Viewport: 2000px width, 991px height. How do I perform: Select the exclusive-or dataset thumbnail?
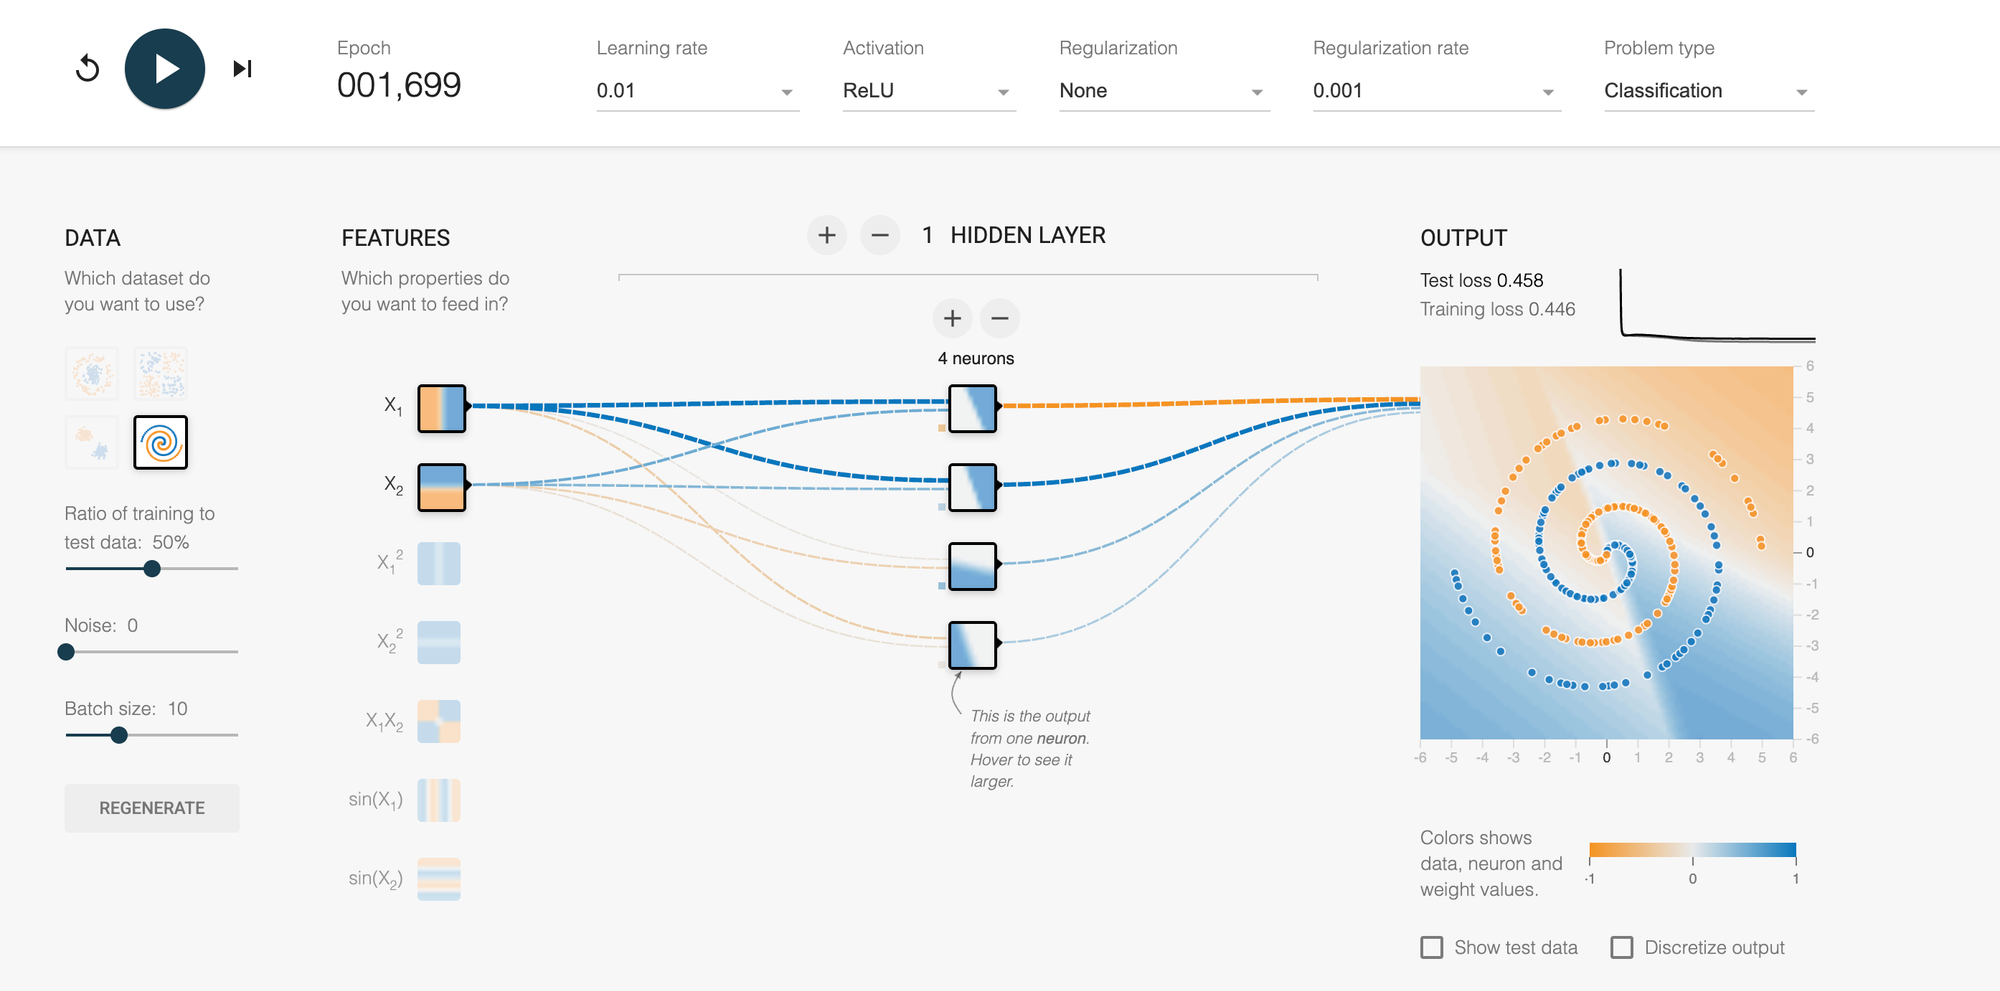(161, 373)
